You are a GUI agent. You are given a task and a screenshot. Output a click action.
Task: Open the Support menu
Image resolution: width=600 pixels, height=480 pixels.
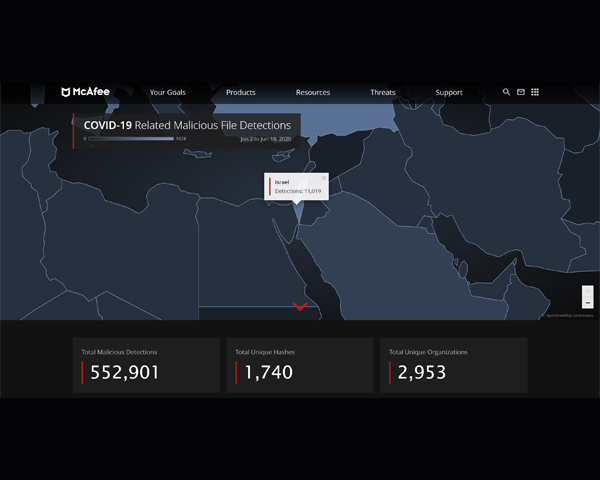tap(449, 92)
